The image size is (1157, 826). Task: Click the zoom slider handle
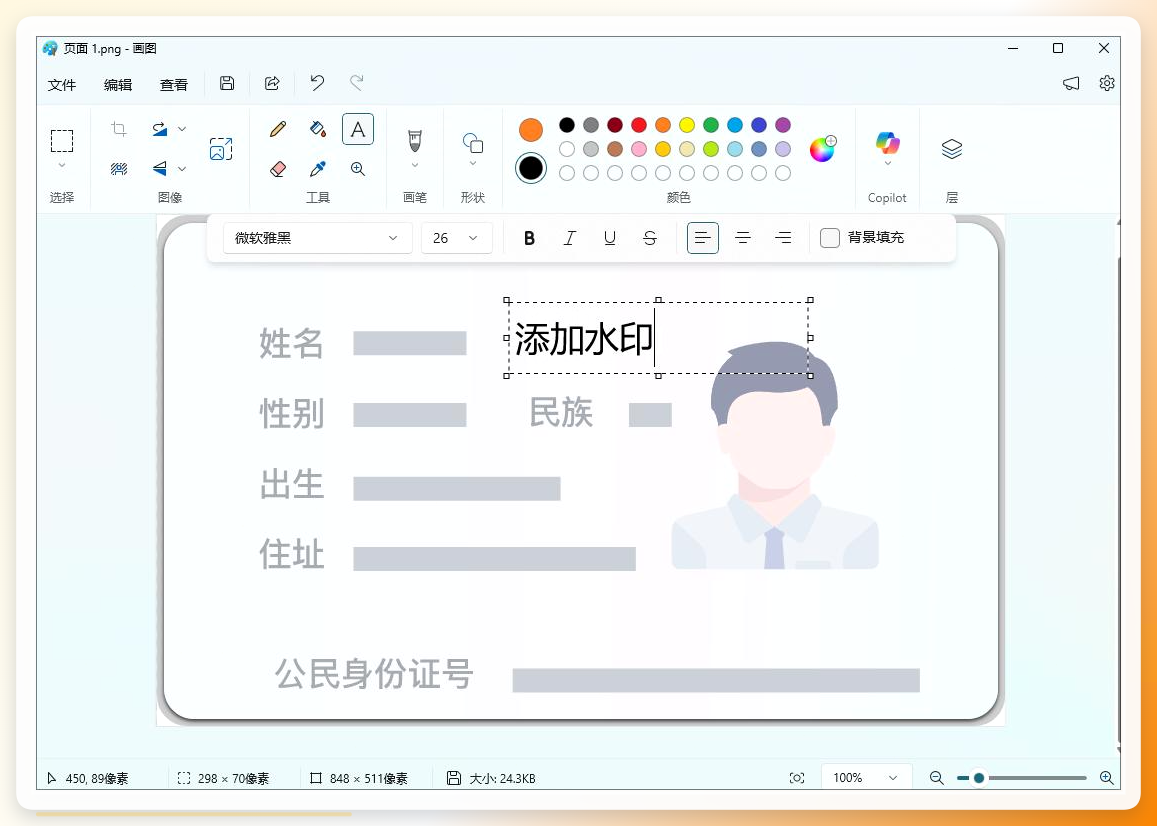tap(978, 778)
